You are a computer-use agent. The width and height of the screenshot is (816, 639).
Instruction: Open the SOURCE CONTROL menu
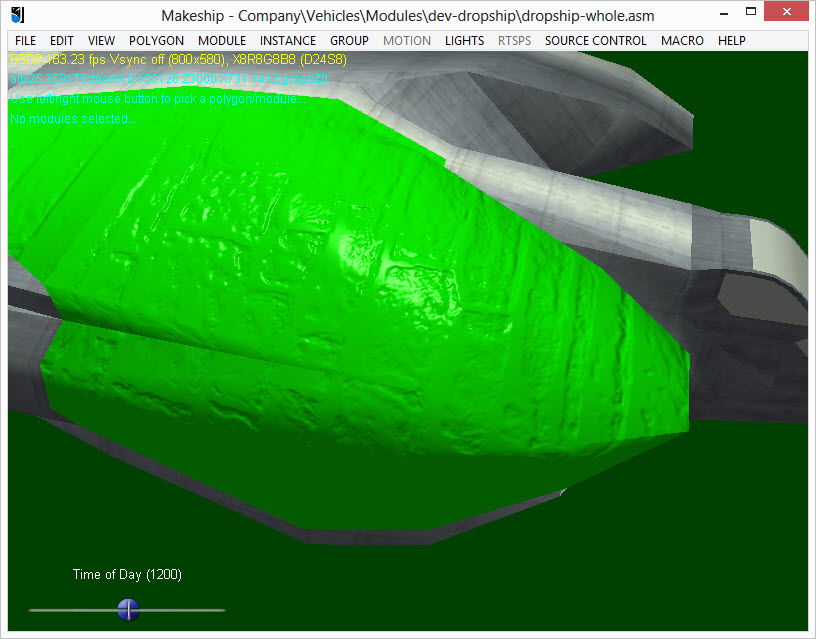pos(595,41)
